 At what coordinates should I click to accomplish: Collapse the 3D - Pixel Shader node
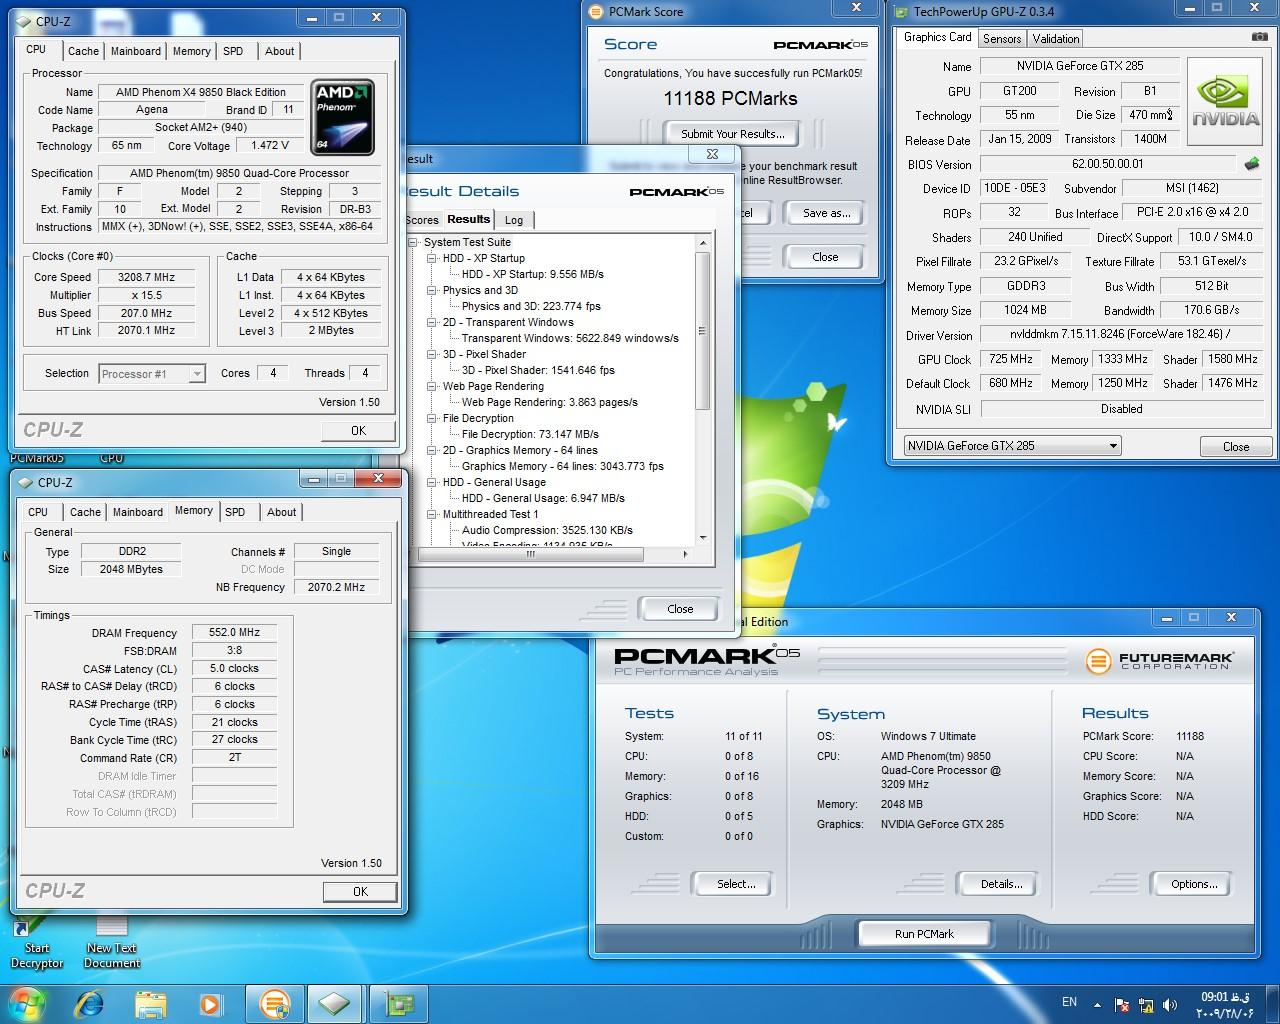[x=433, y=354]
